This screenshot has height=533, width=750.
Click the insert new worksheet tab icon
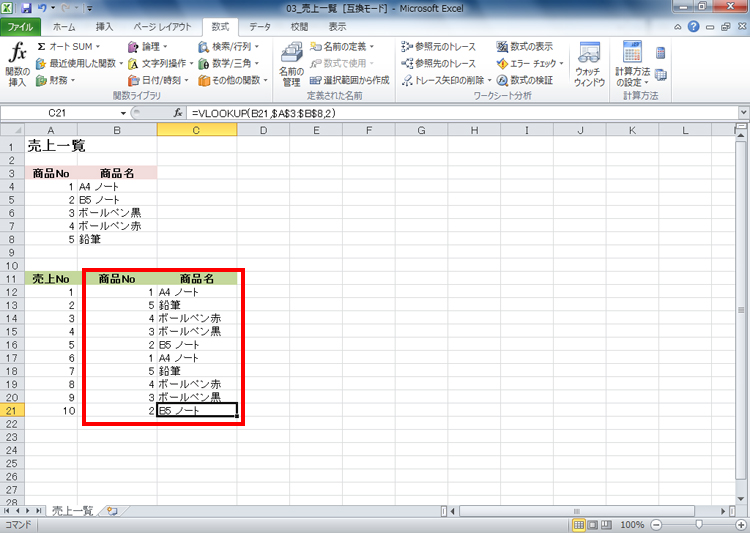pos(112,511)
